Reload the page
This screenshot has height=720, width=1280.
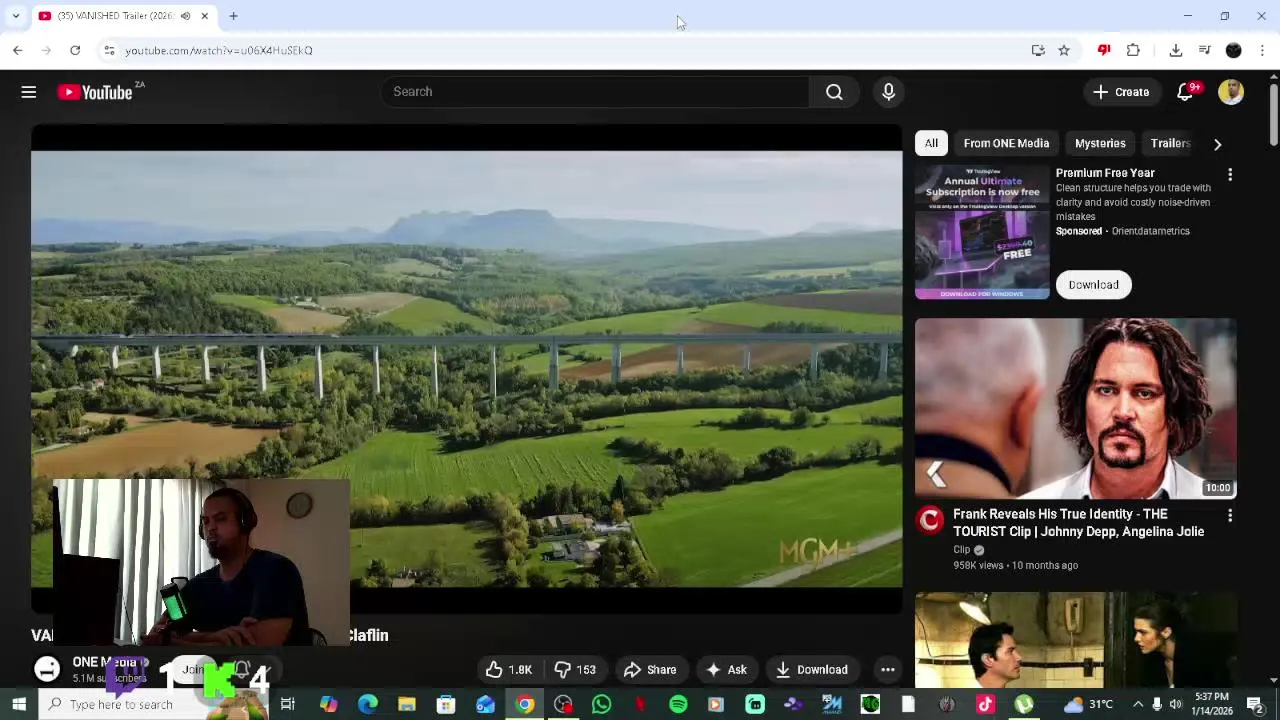click(x=75, y=50)
